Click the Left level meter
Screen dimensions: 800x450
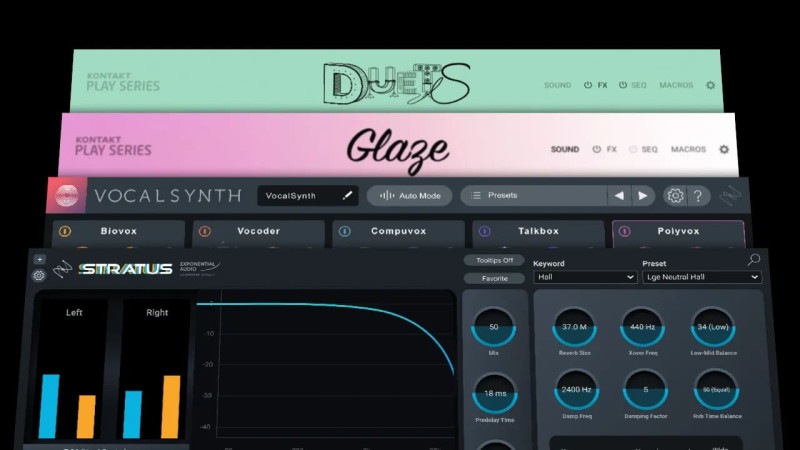pos(71,369)
